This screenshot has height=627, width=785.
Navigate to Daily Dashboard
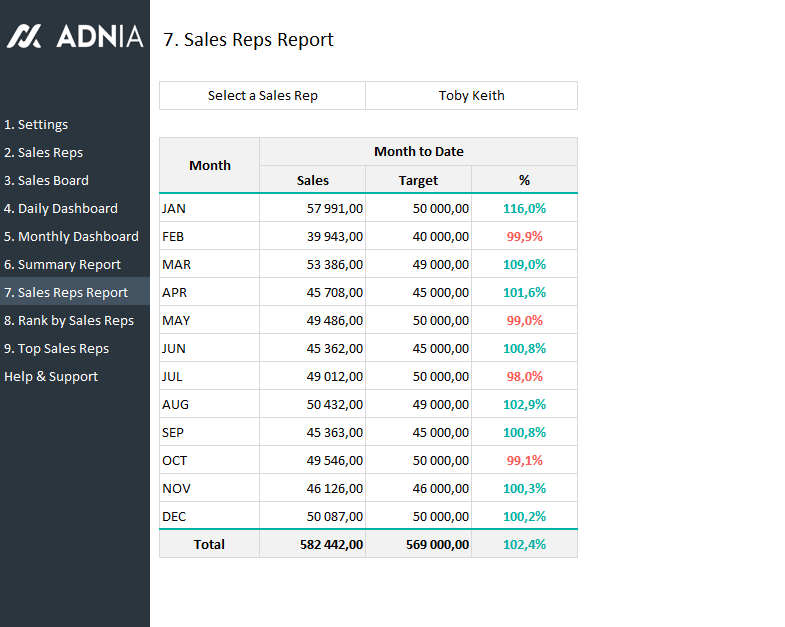click(x=61, y=209)
